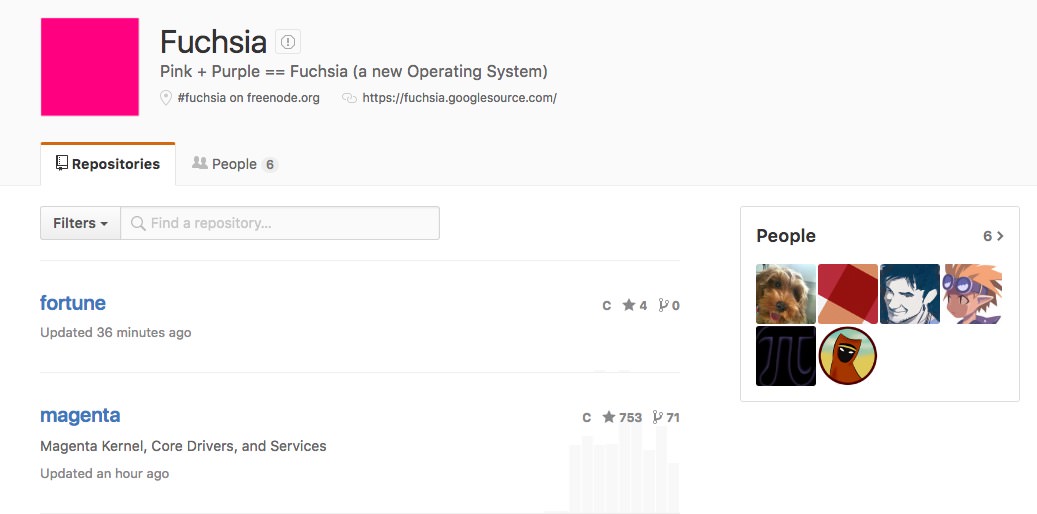The image size is (1037, 514).
Task: Open the round hooded figure member avatar
Action: pyautogui.click(x=848, y=356)
